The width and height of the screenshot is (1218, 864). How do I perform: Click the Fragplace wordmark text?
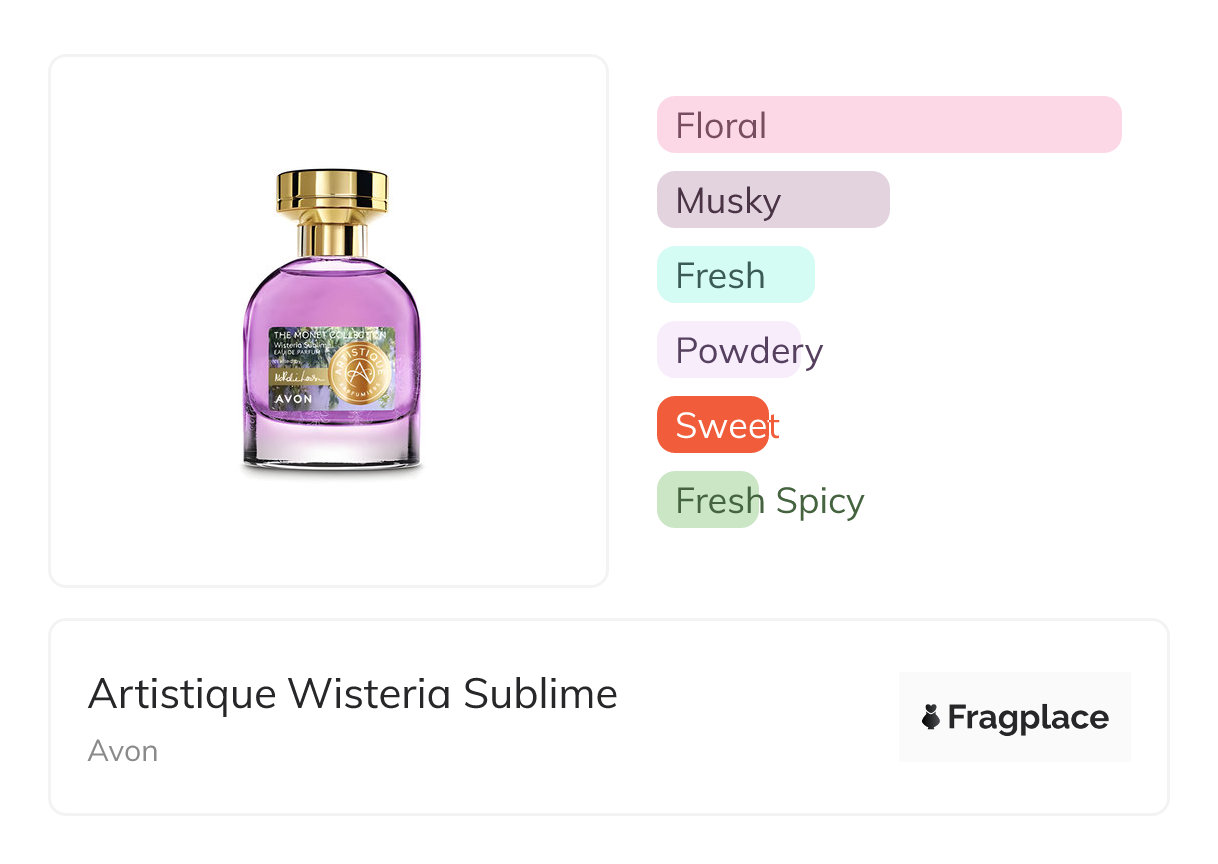tap(1027, 717)
